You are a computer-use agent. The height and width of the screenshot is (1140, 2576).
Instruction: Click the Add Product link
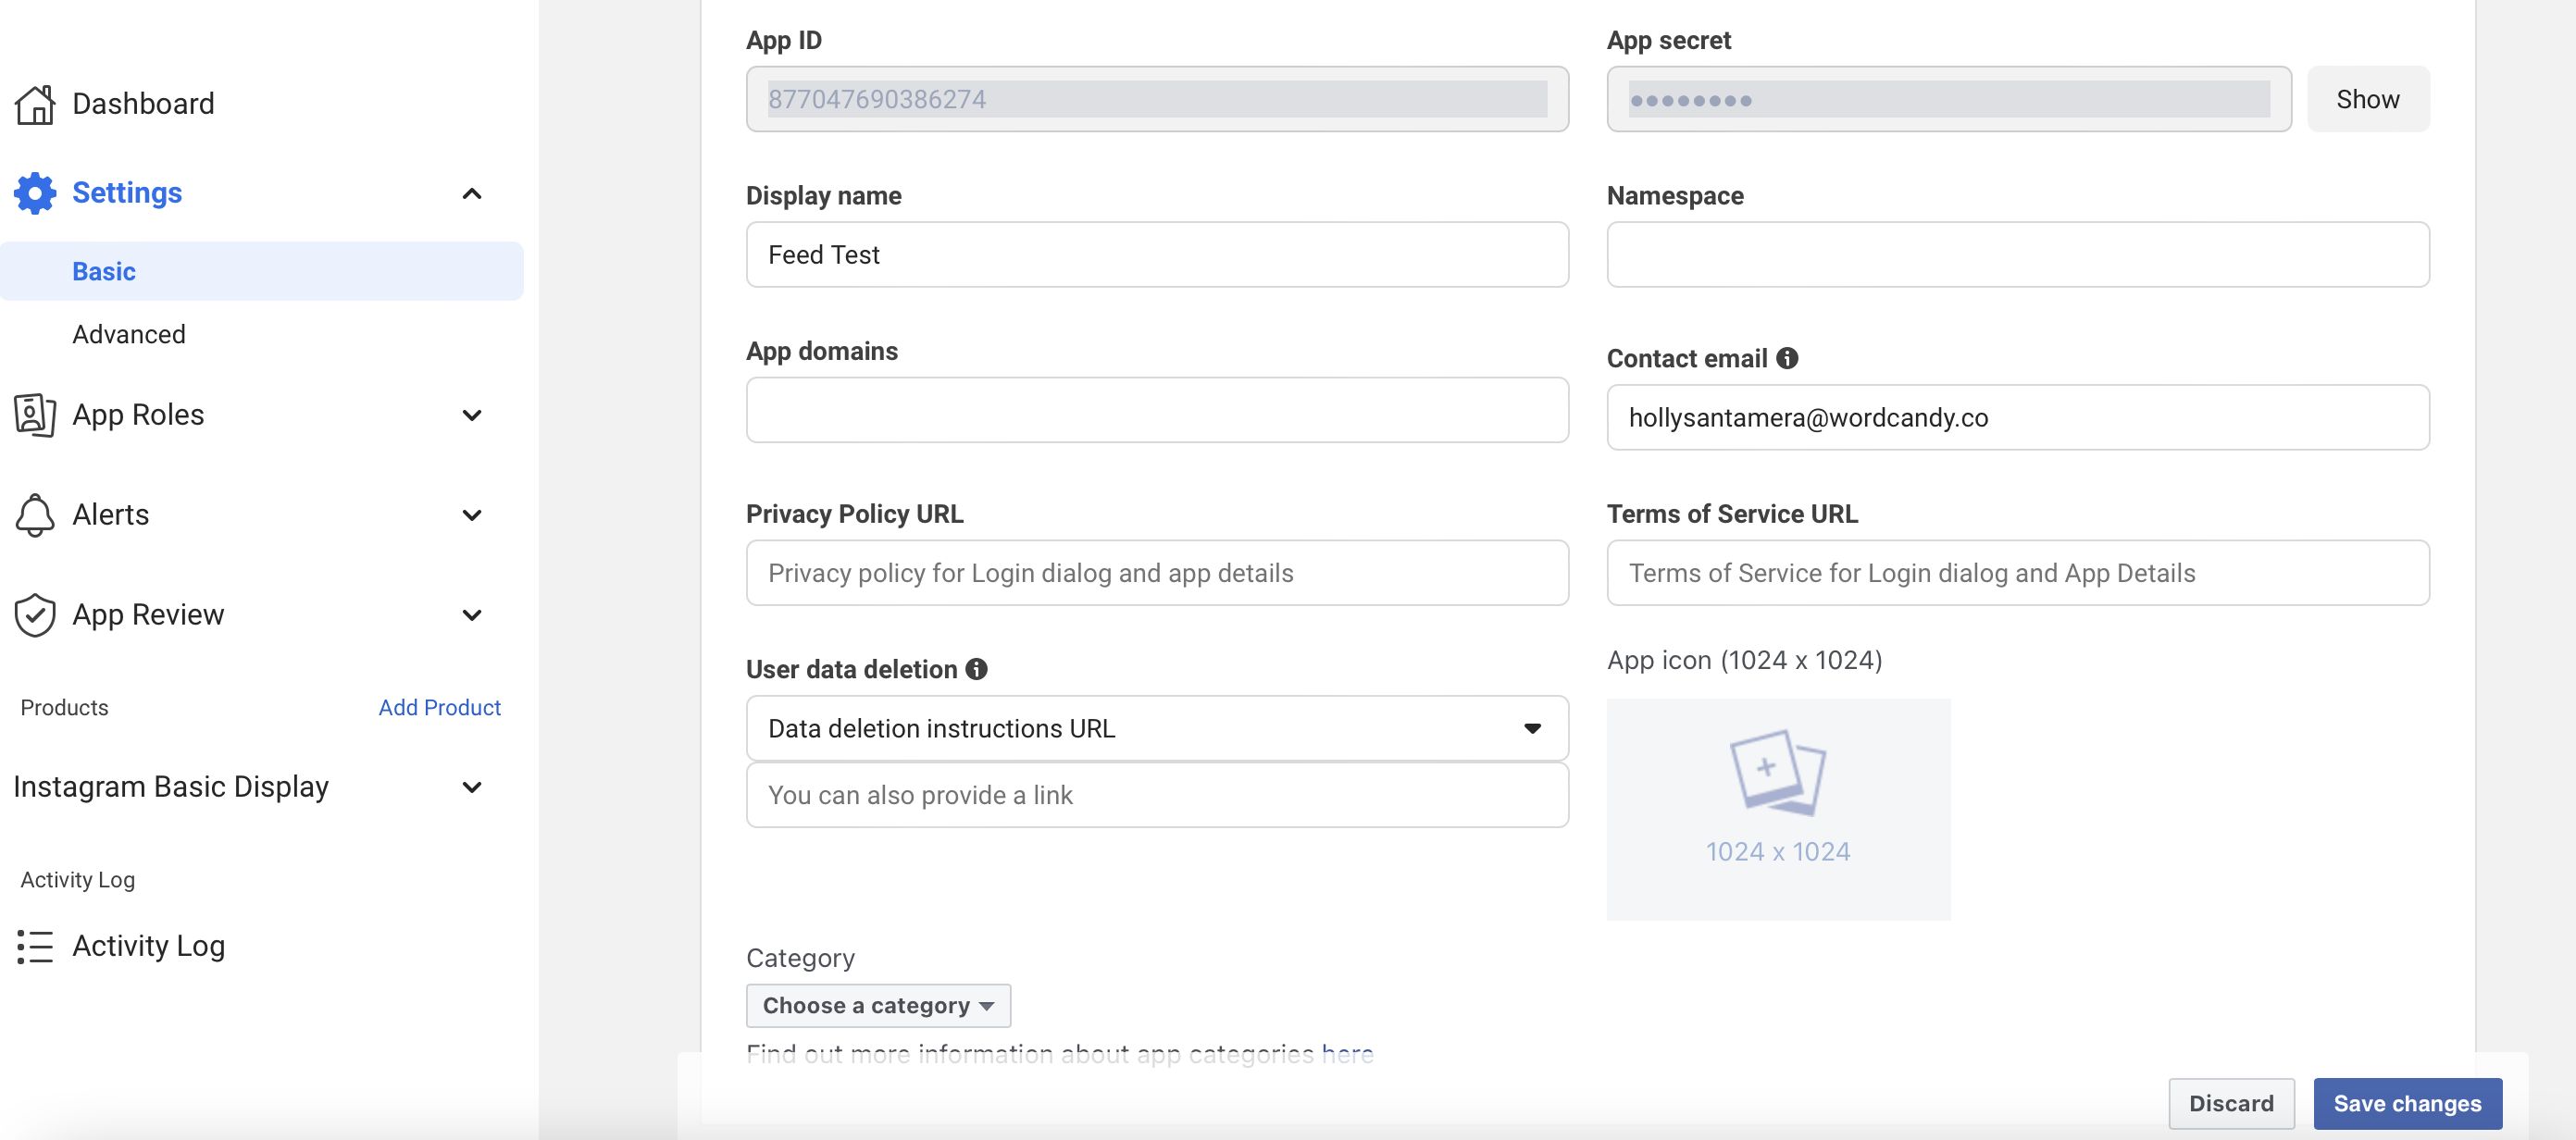pyautogui.click(x=439, y=707)
